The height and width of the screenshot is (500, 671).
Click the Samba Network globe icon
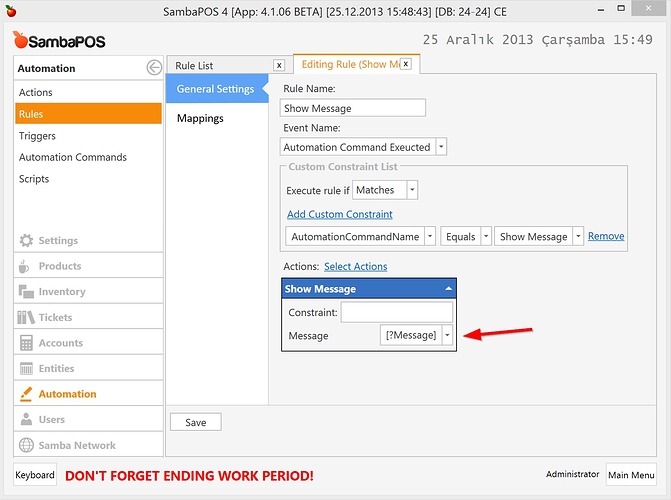26,445
